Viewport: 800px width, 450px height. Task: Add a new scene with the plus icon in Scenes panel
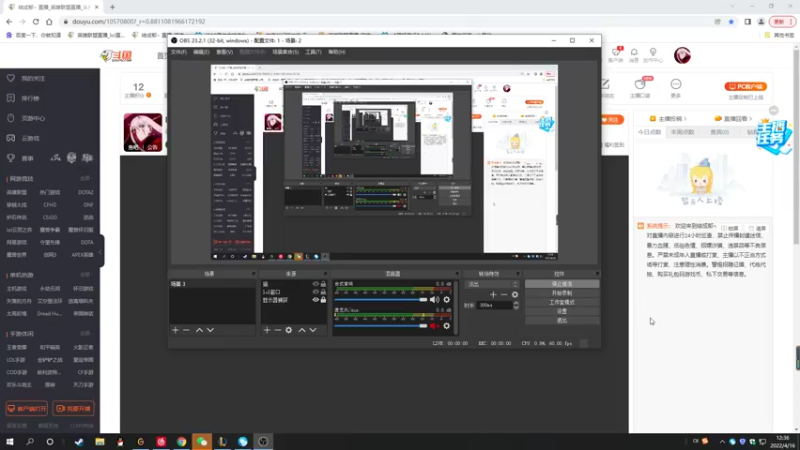coord(176,330)
